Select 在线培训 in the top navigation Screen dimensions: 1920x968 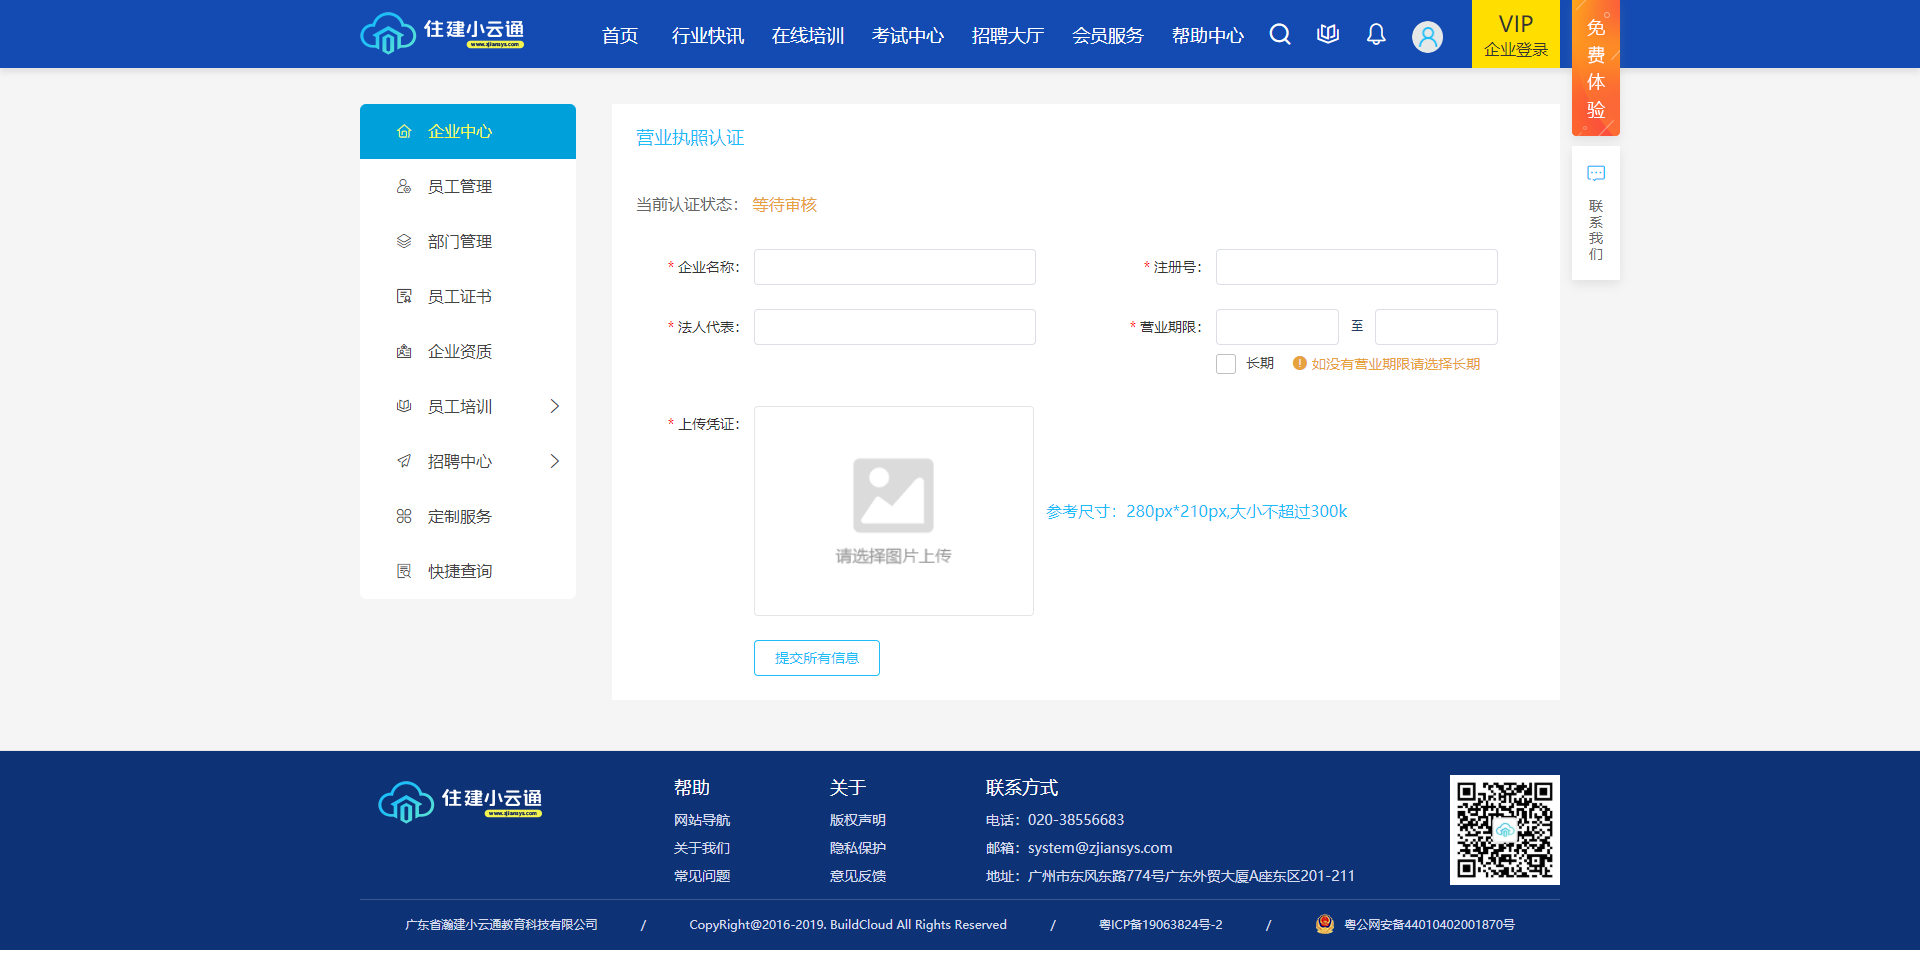coord(808,36)
